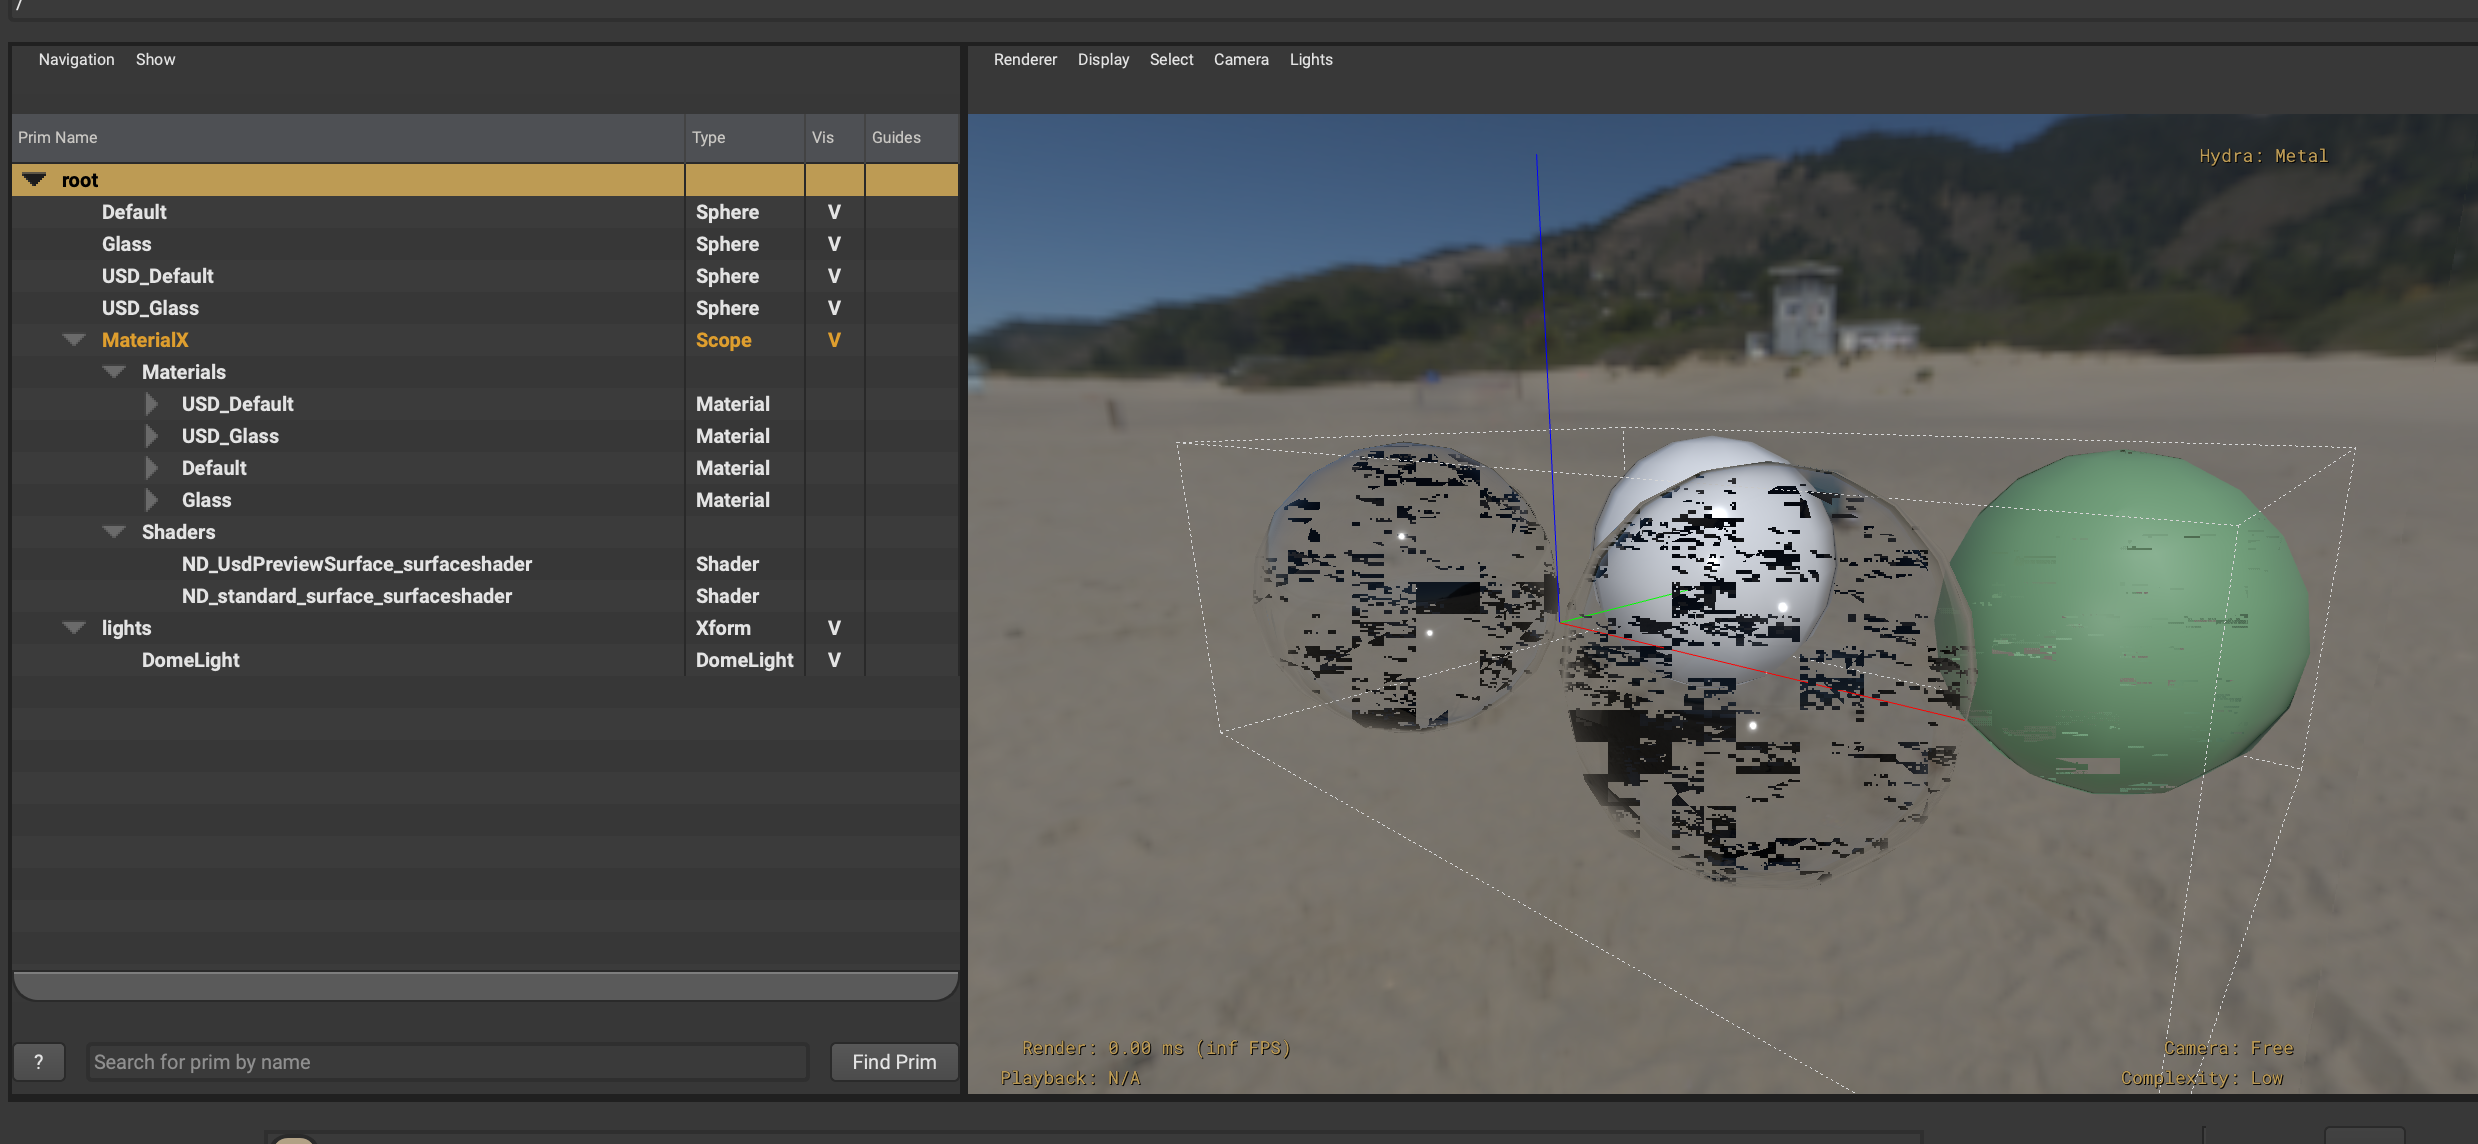This screenshot has width=2478, height=1144.
Task: Open the Show menu
Action: click(155, 59)
